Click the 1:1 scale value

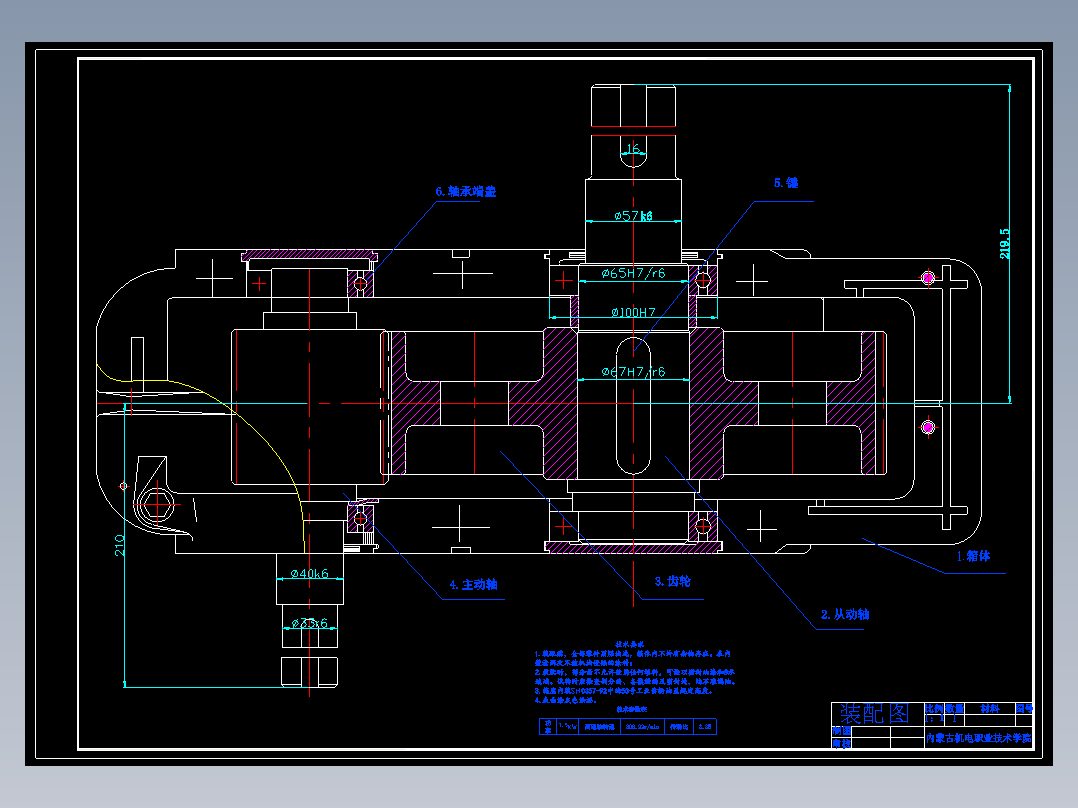(x=933, y=719)
